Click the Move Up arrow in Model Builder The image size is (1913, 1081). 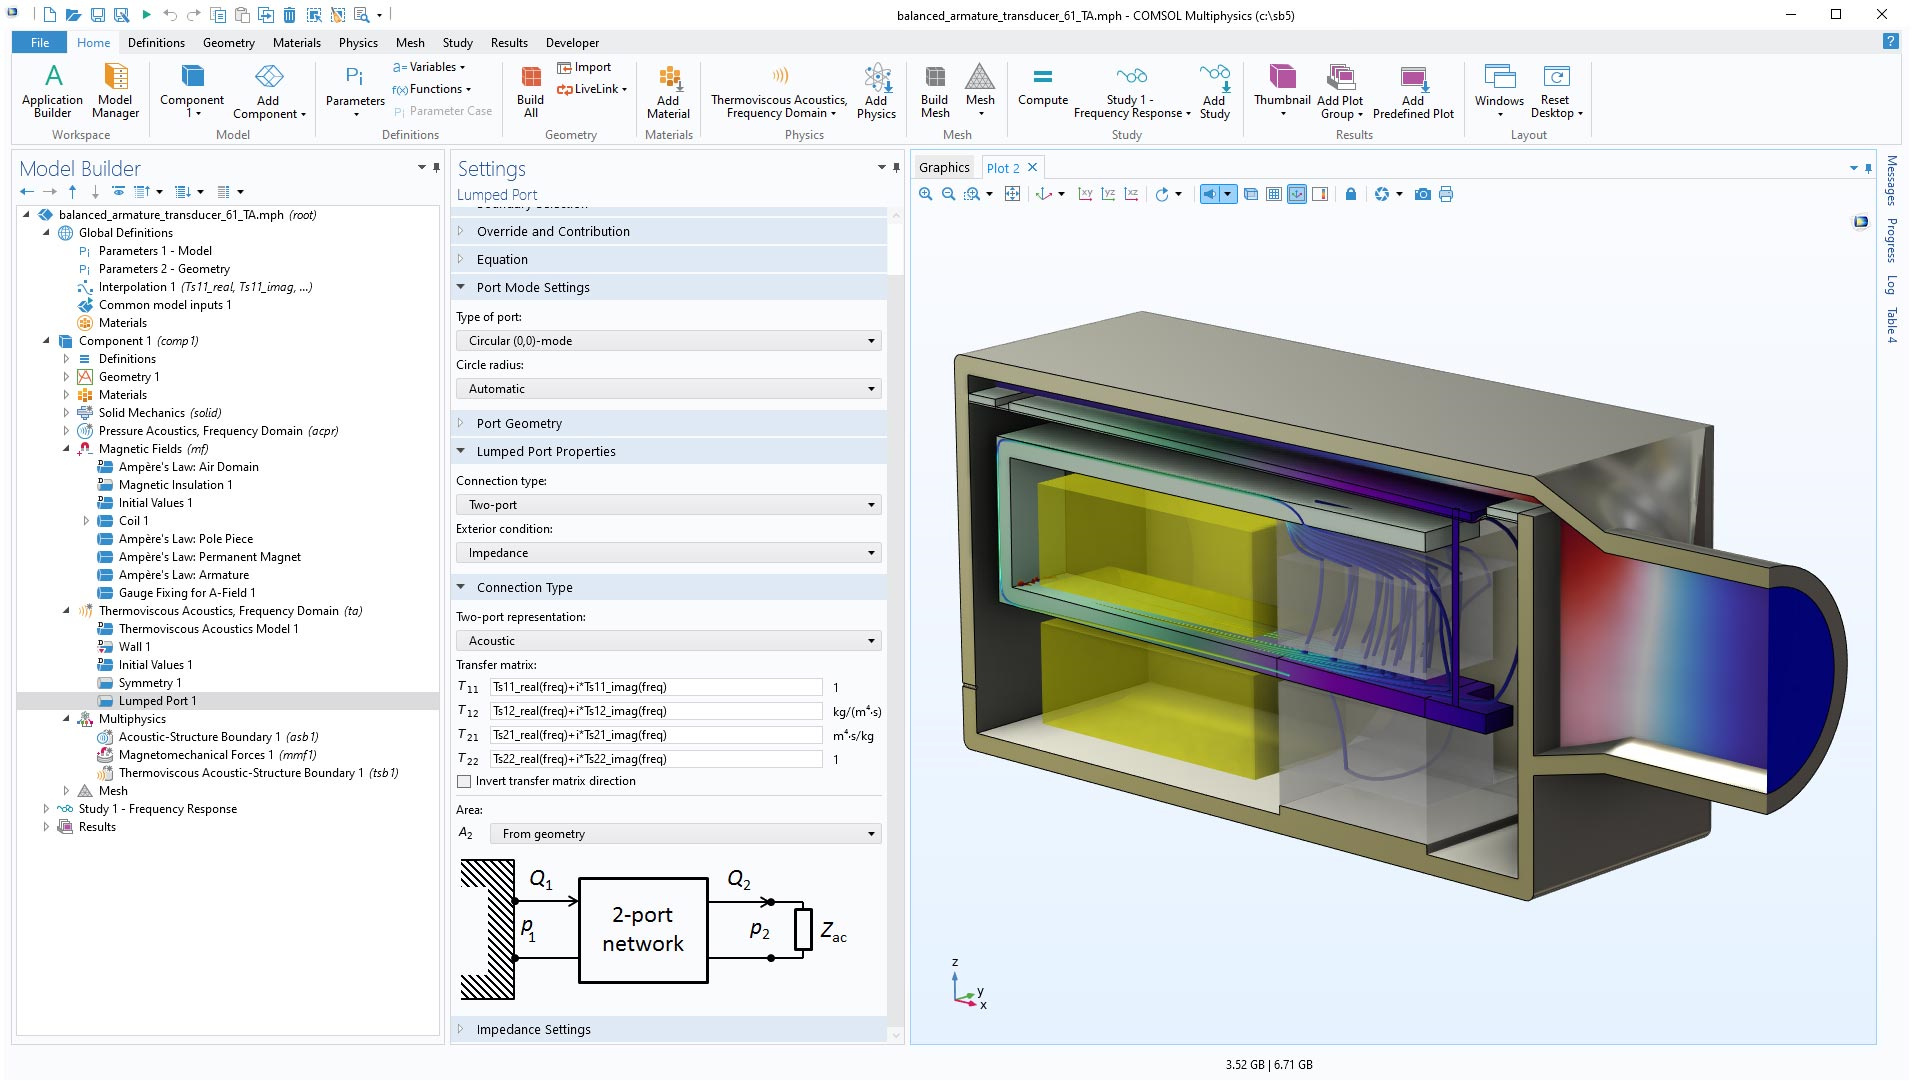72,191
